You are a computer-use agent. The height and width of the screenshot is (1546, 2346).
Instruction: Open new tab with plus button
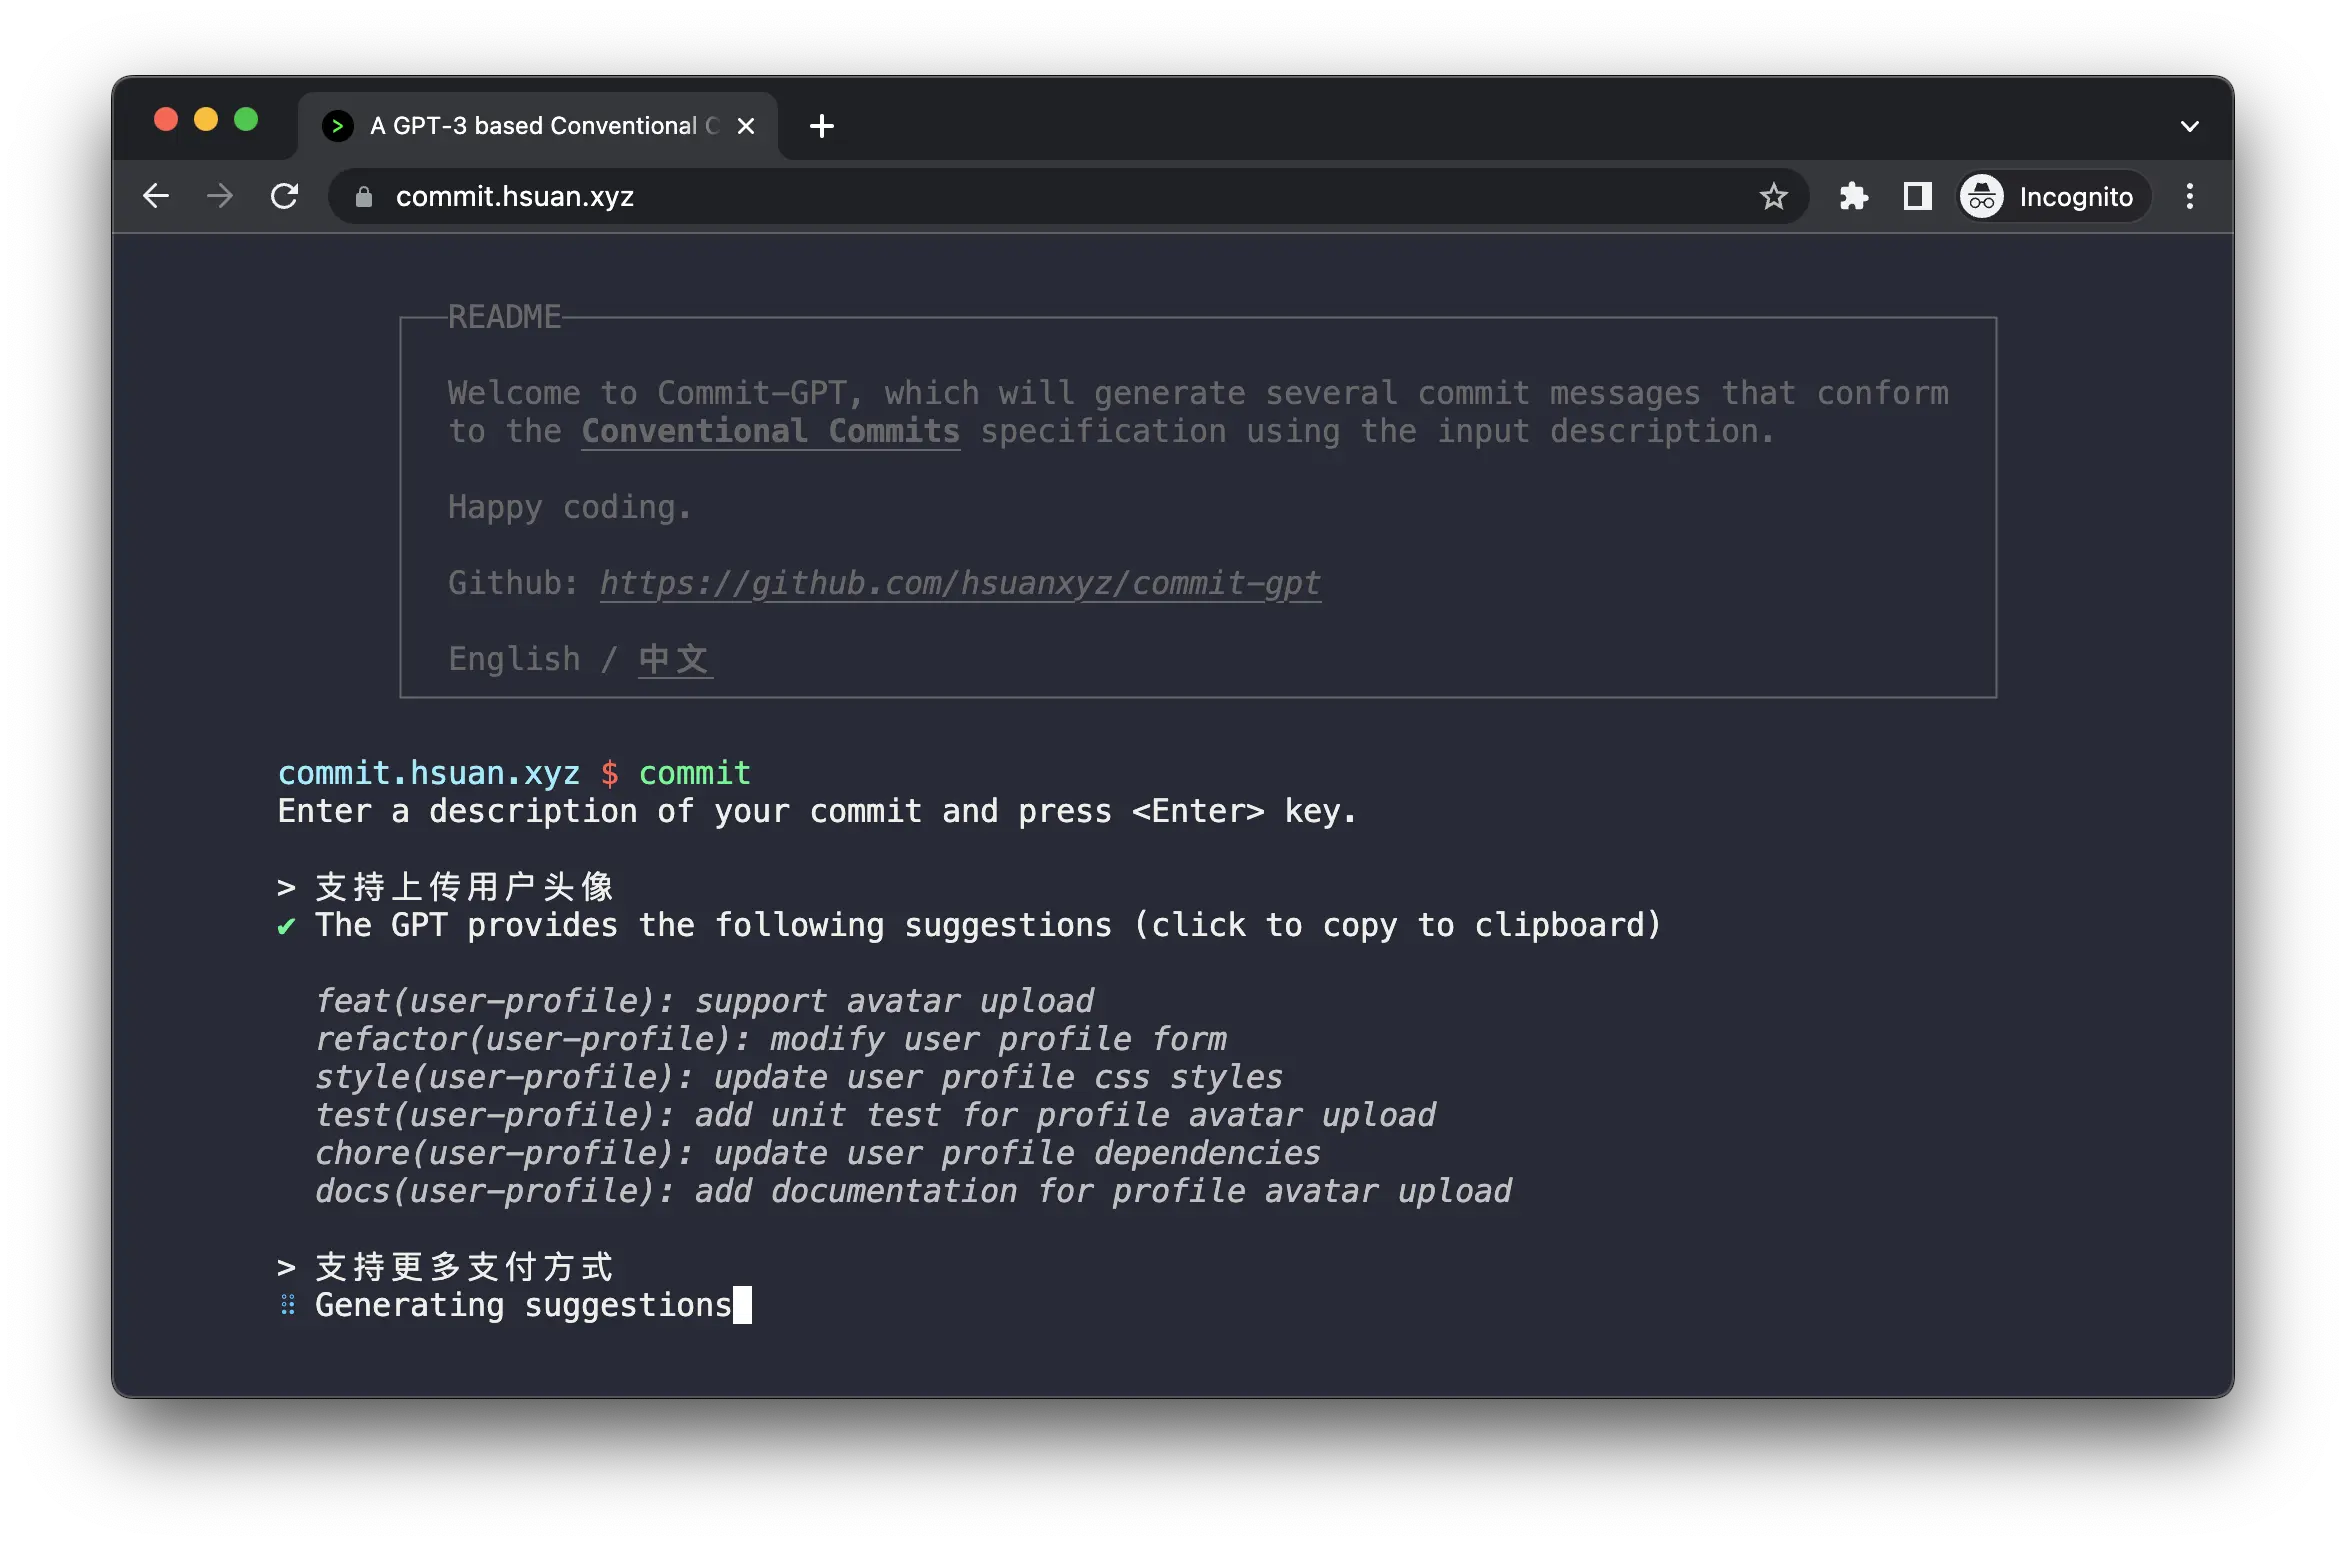(822, 126)
